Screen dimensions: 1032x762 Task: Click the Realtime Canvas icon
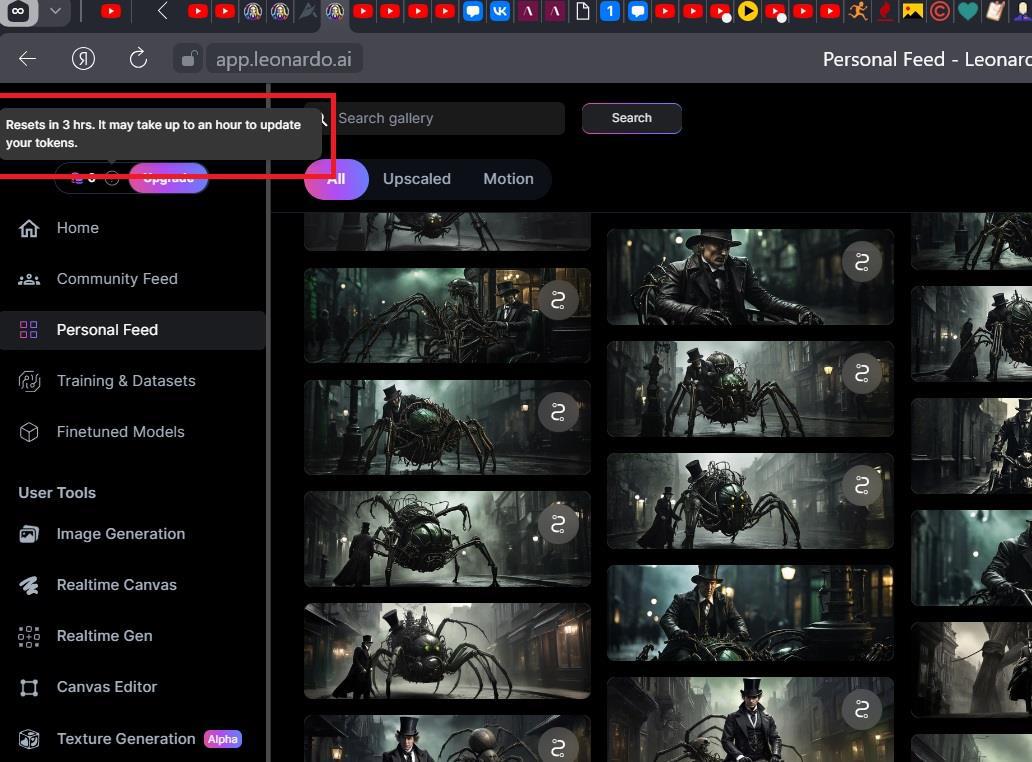click(29, 585)
